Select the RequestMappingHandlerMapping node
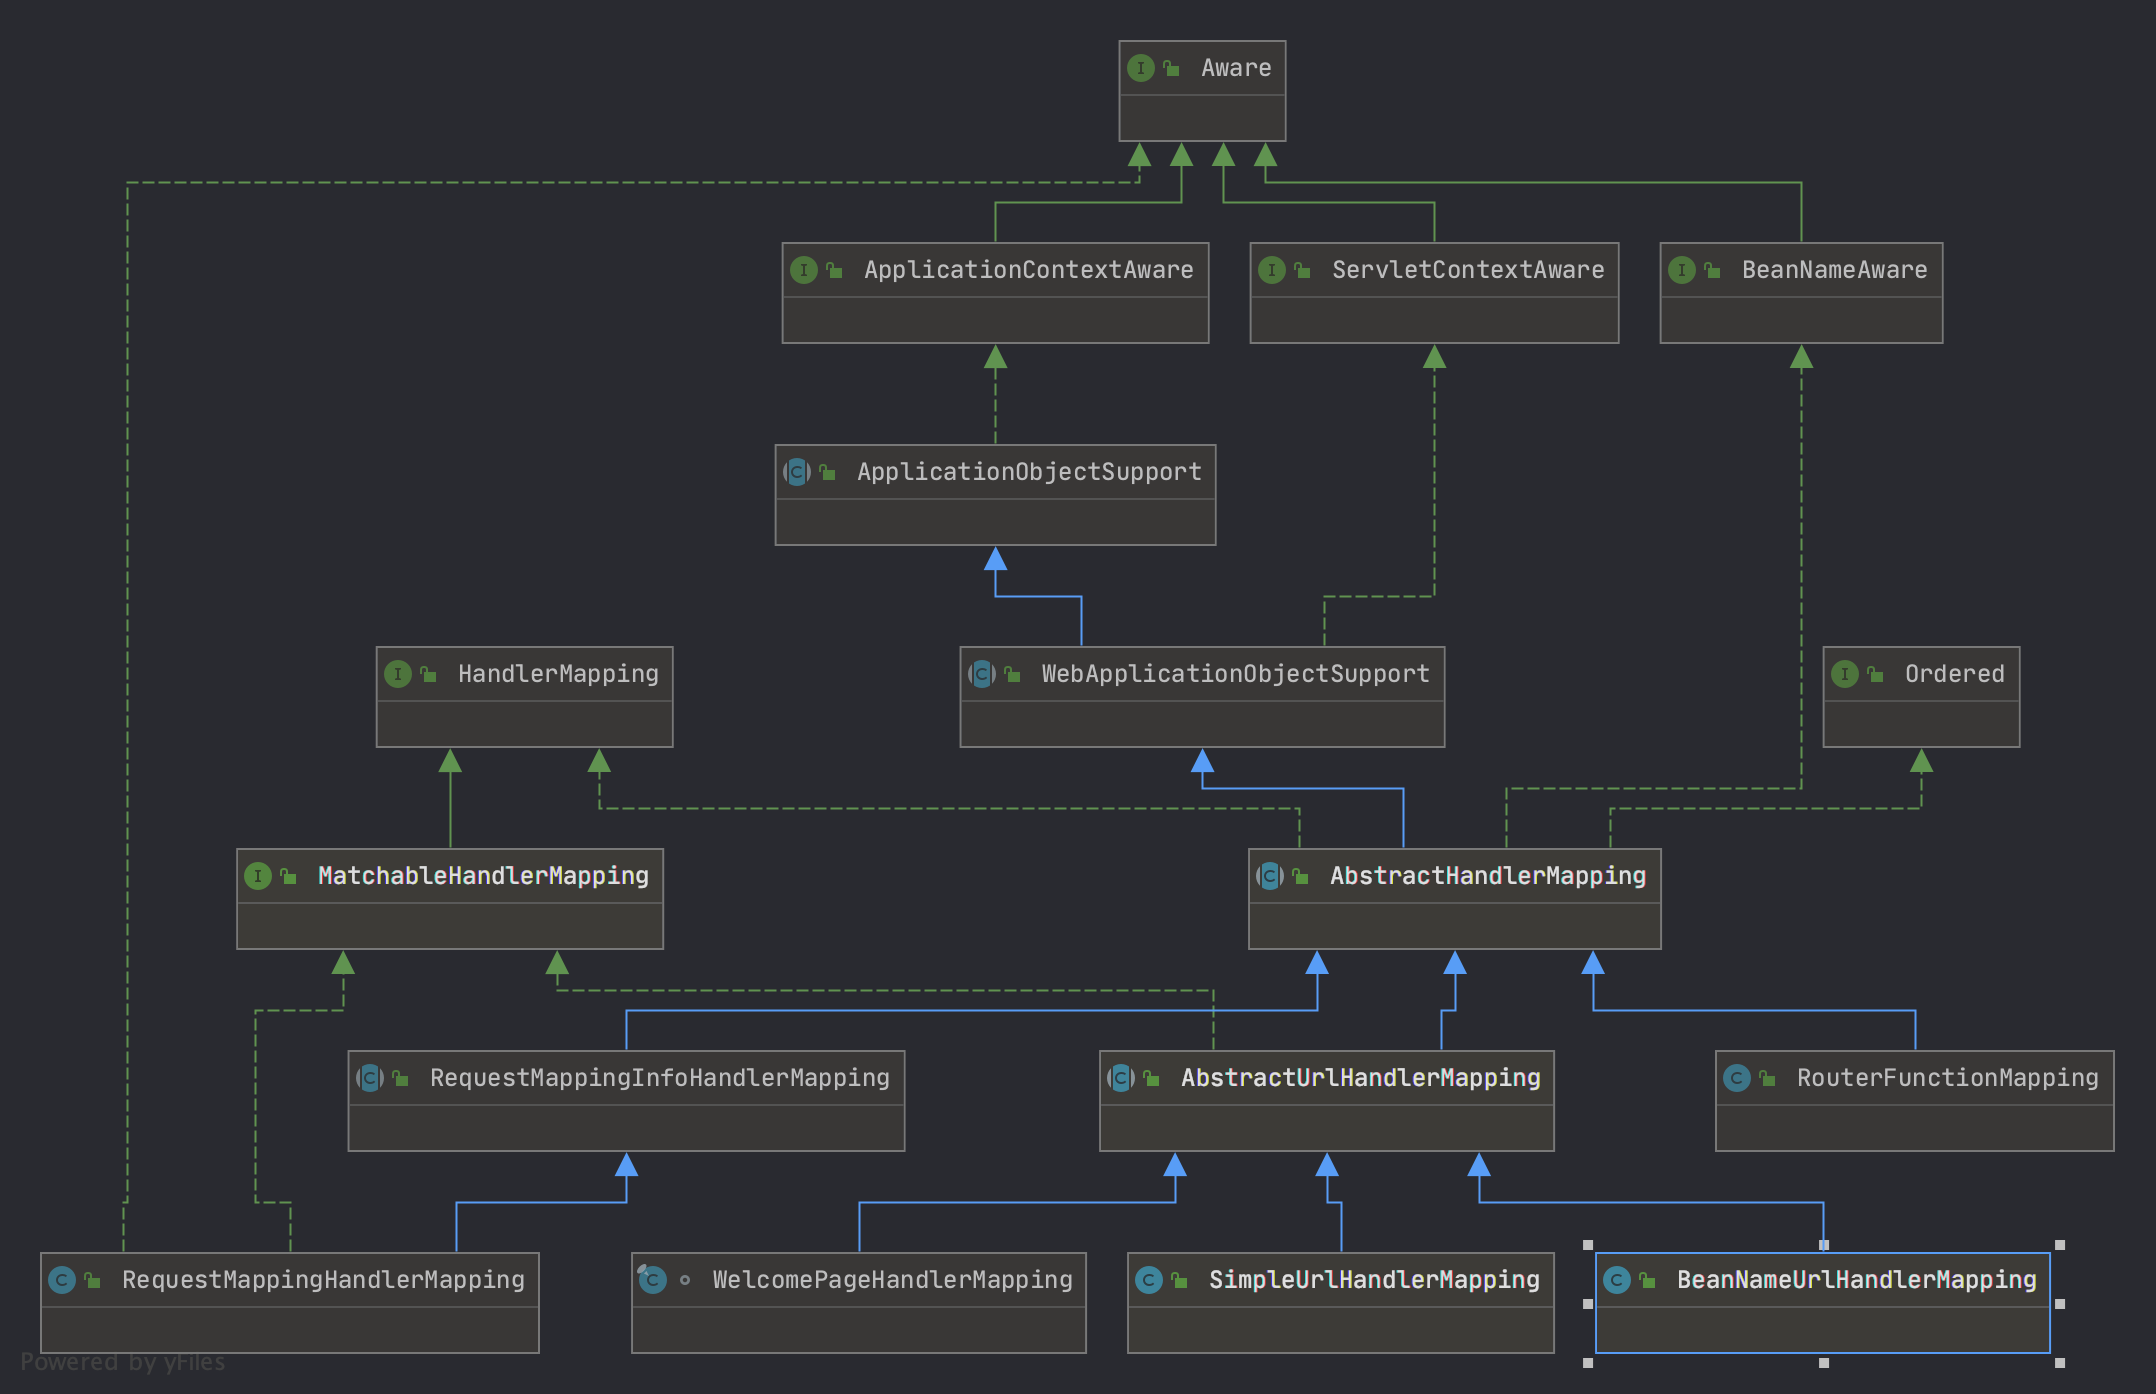Viewport: 2156px width, 1394px height. pyautogui.click(x=290, y=1303)
